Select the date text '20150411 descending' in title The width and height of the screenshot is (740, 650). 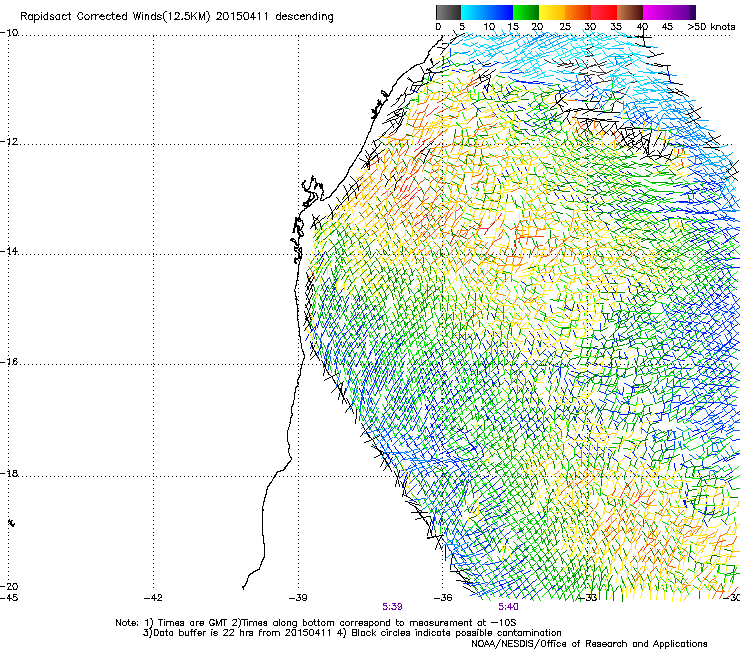[275, 17]
